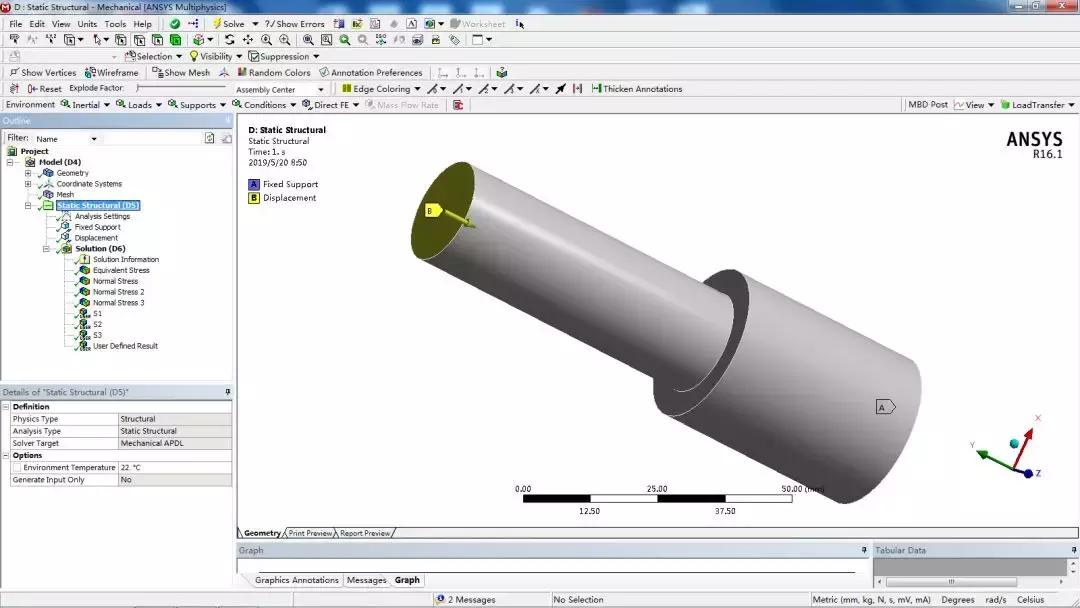Open the Supports dropdown
1080x608 pixels.
(197, 105)
